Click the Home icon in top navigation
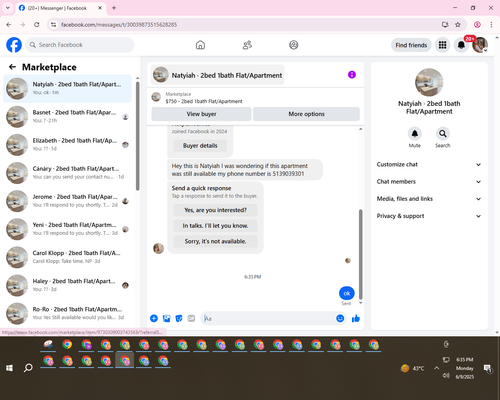The image size is (500, 400). (200, 45)
